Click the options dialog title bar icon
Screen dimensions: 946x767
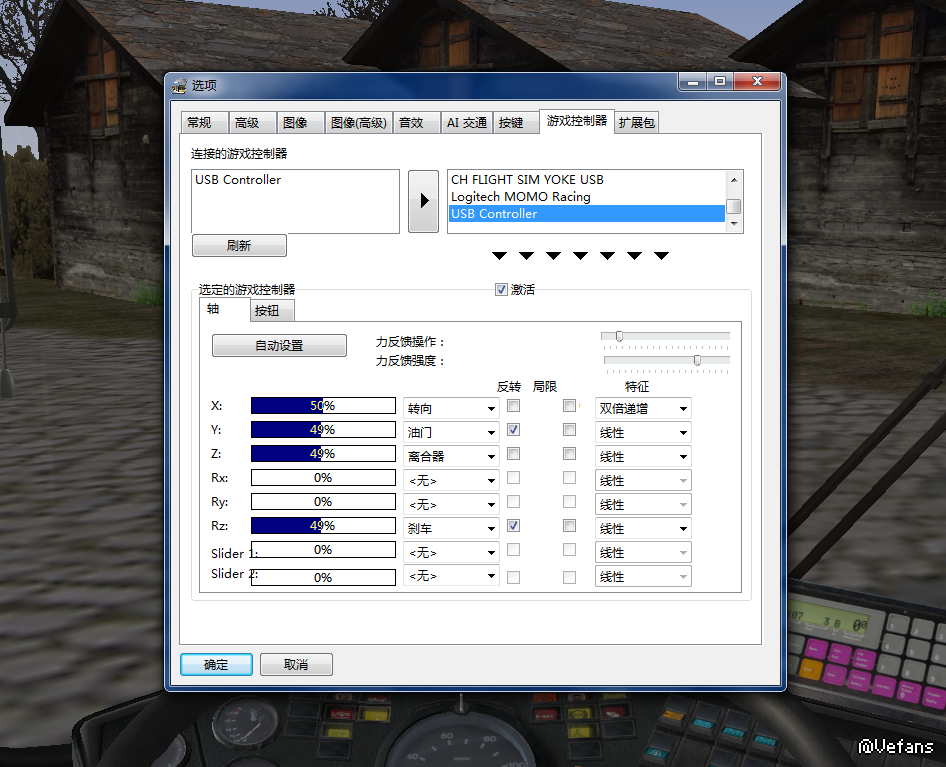click(179, 86)
